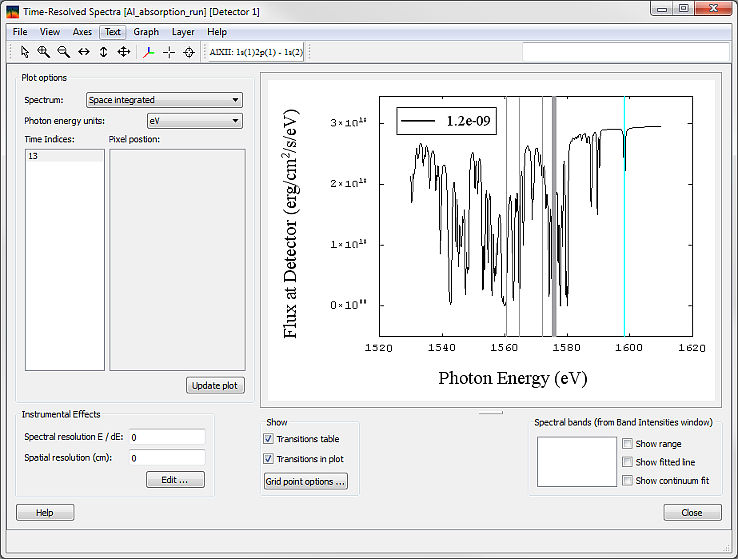Enable the Show fitted line checkbox
The height and width of the screenshot is (559, 738).
[x=627, y=462]
